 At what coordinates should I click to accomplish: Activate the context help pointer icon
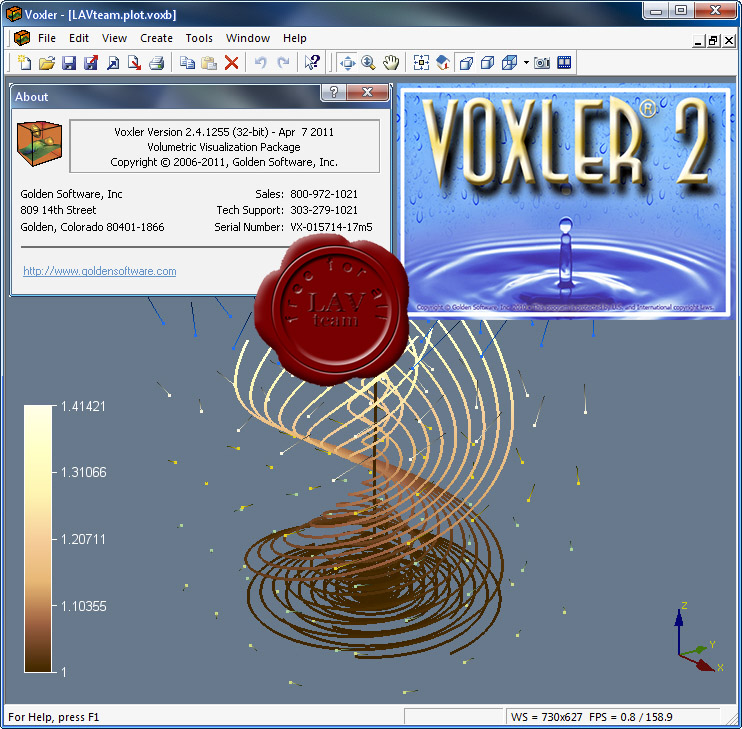coord(312,62)
